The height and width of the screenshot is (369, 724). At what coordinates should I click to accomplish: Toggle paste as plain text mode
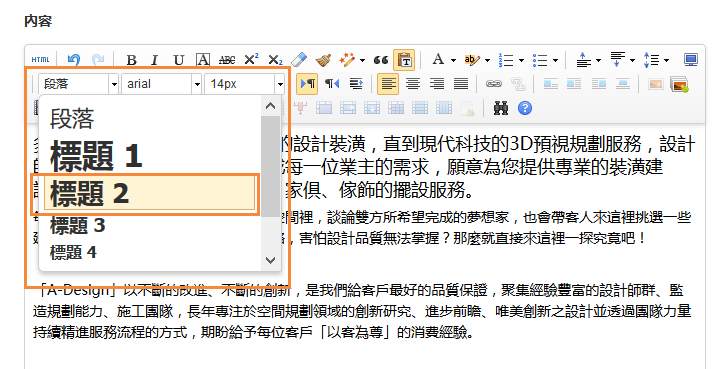click(x=404, y=60)
